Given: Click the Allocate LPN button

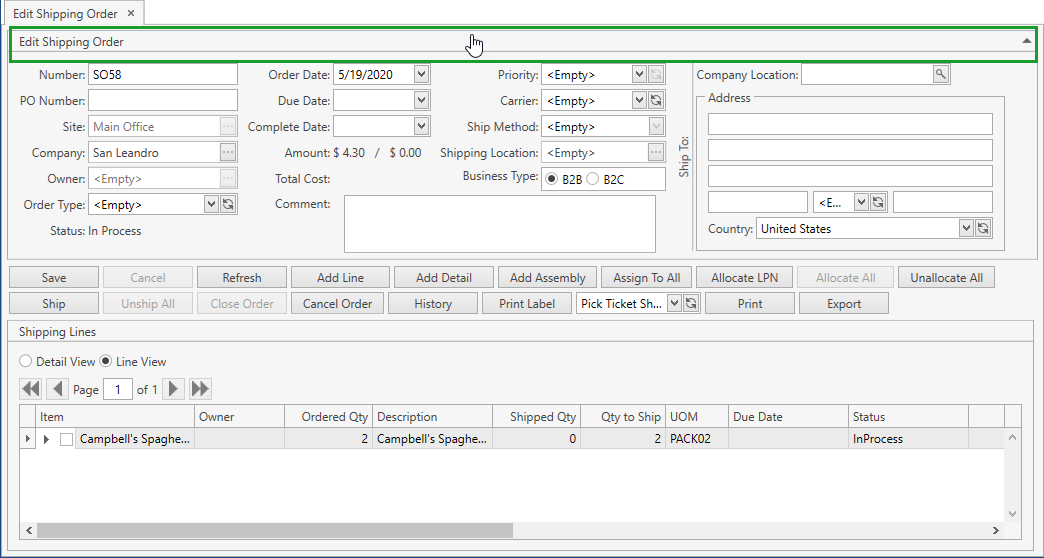Looking at the screenshot, I should [745, 278].
